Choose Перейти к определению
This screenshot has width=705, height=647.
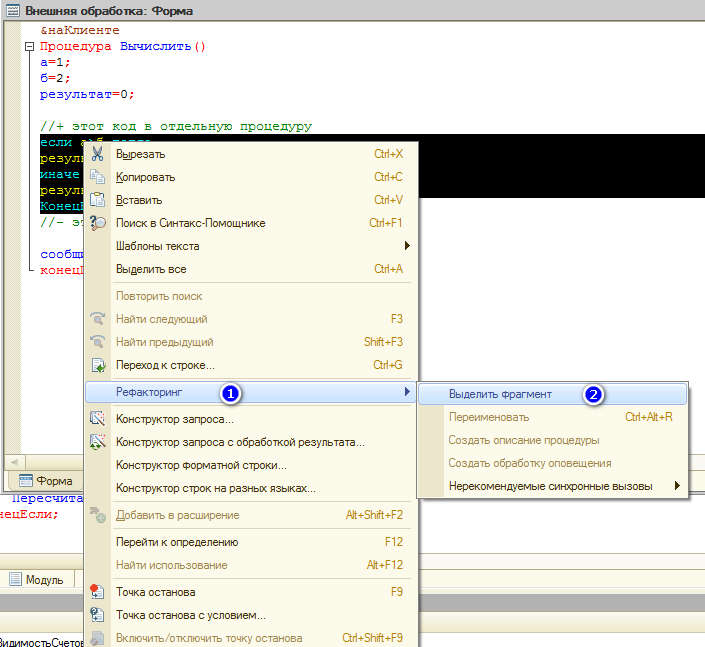(x=177, y=542)
